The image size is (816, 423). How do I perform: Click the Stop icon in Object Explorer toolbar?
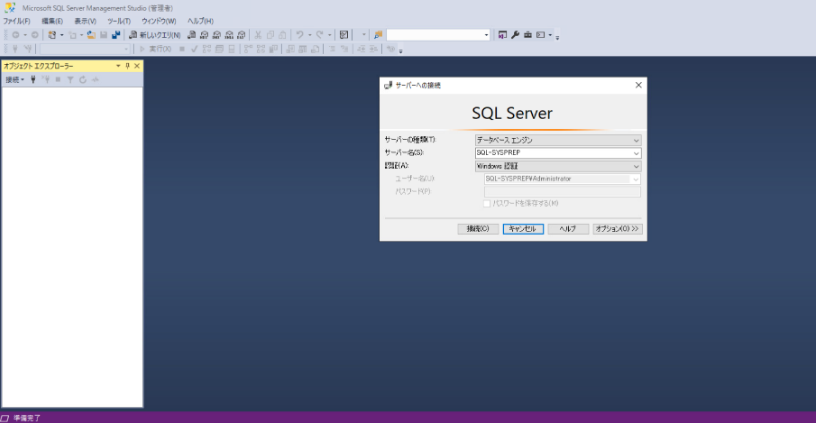click(58, 80)
